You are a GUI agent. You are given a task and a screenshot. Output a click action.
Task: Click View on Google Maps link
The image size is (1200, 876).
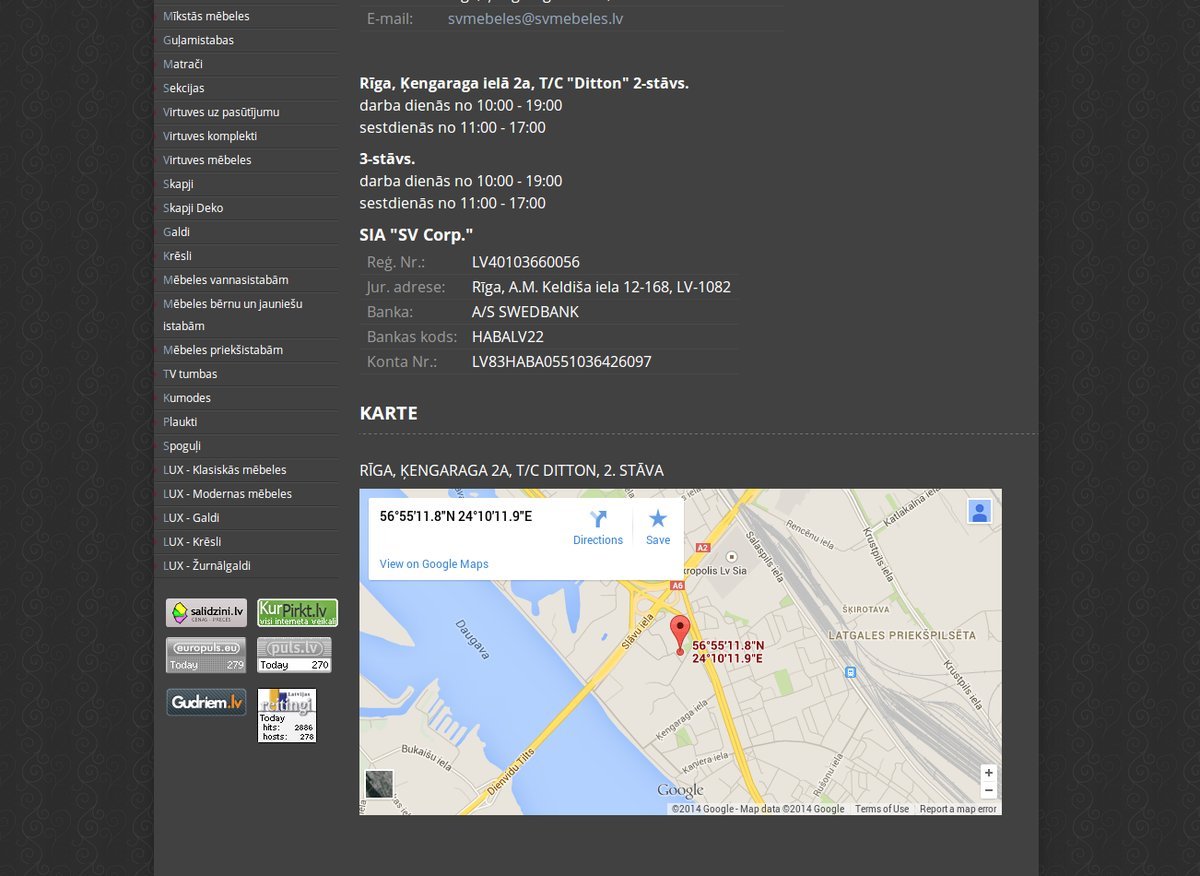point(434,564)
